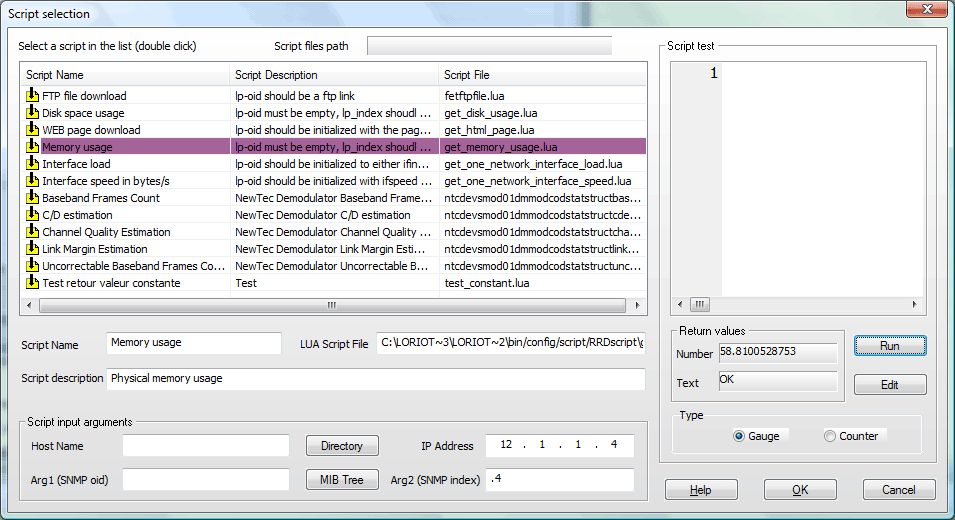The width and height of the screenshot is (955, 520).
Task: Close the Script selection window
Action: (x=926, y=9)
